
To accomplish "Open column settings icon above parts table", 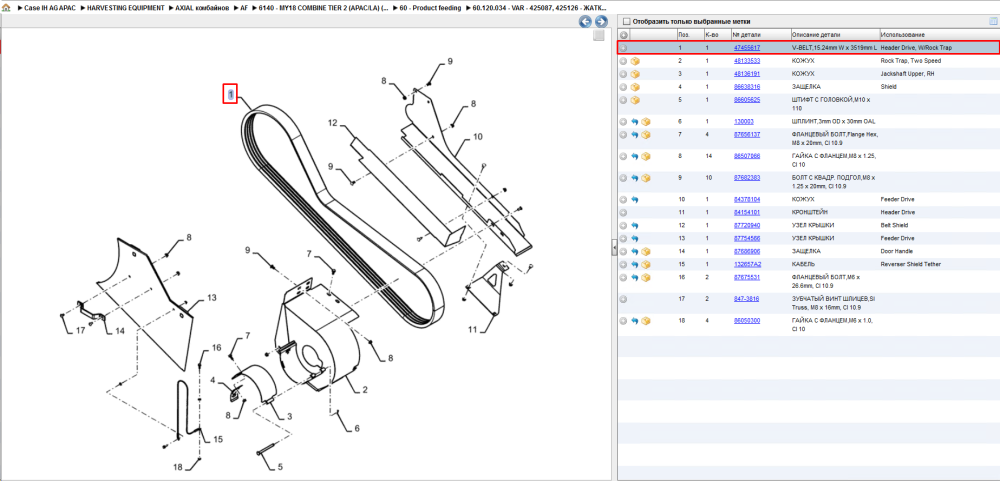I will (x=992, y=21).
